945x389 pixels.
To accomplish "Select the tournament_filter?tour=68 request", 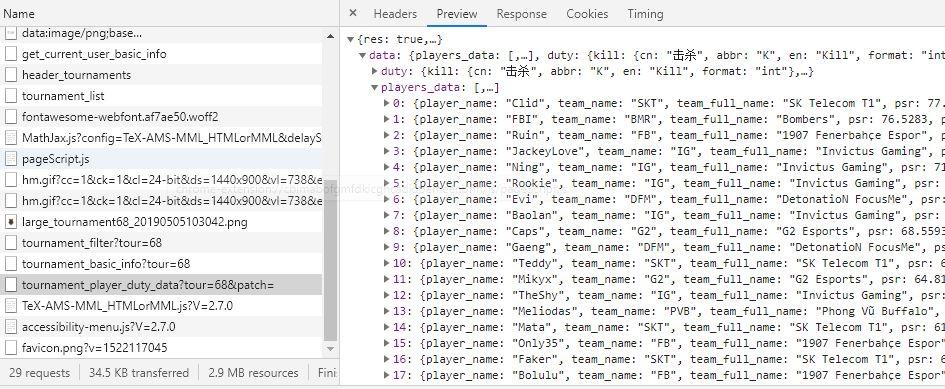I will click(x=161, y=243).
